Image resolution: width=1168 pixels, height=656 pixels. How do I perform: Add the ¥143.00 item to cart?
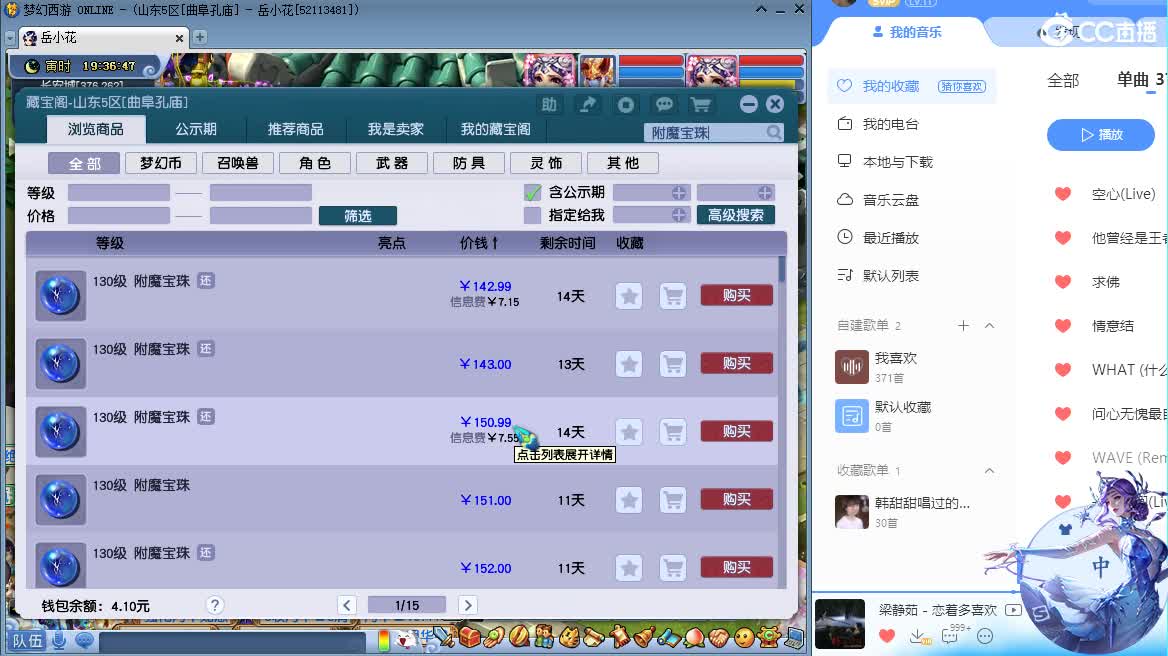(x=673, y=364)
